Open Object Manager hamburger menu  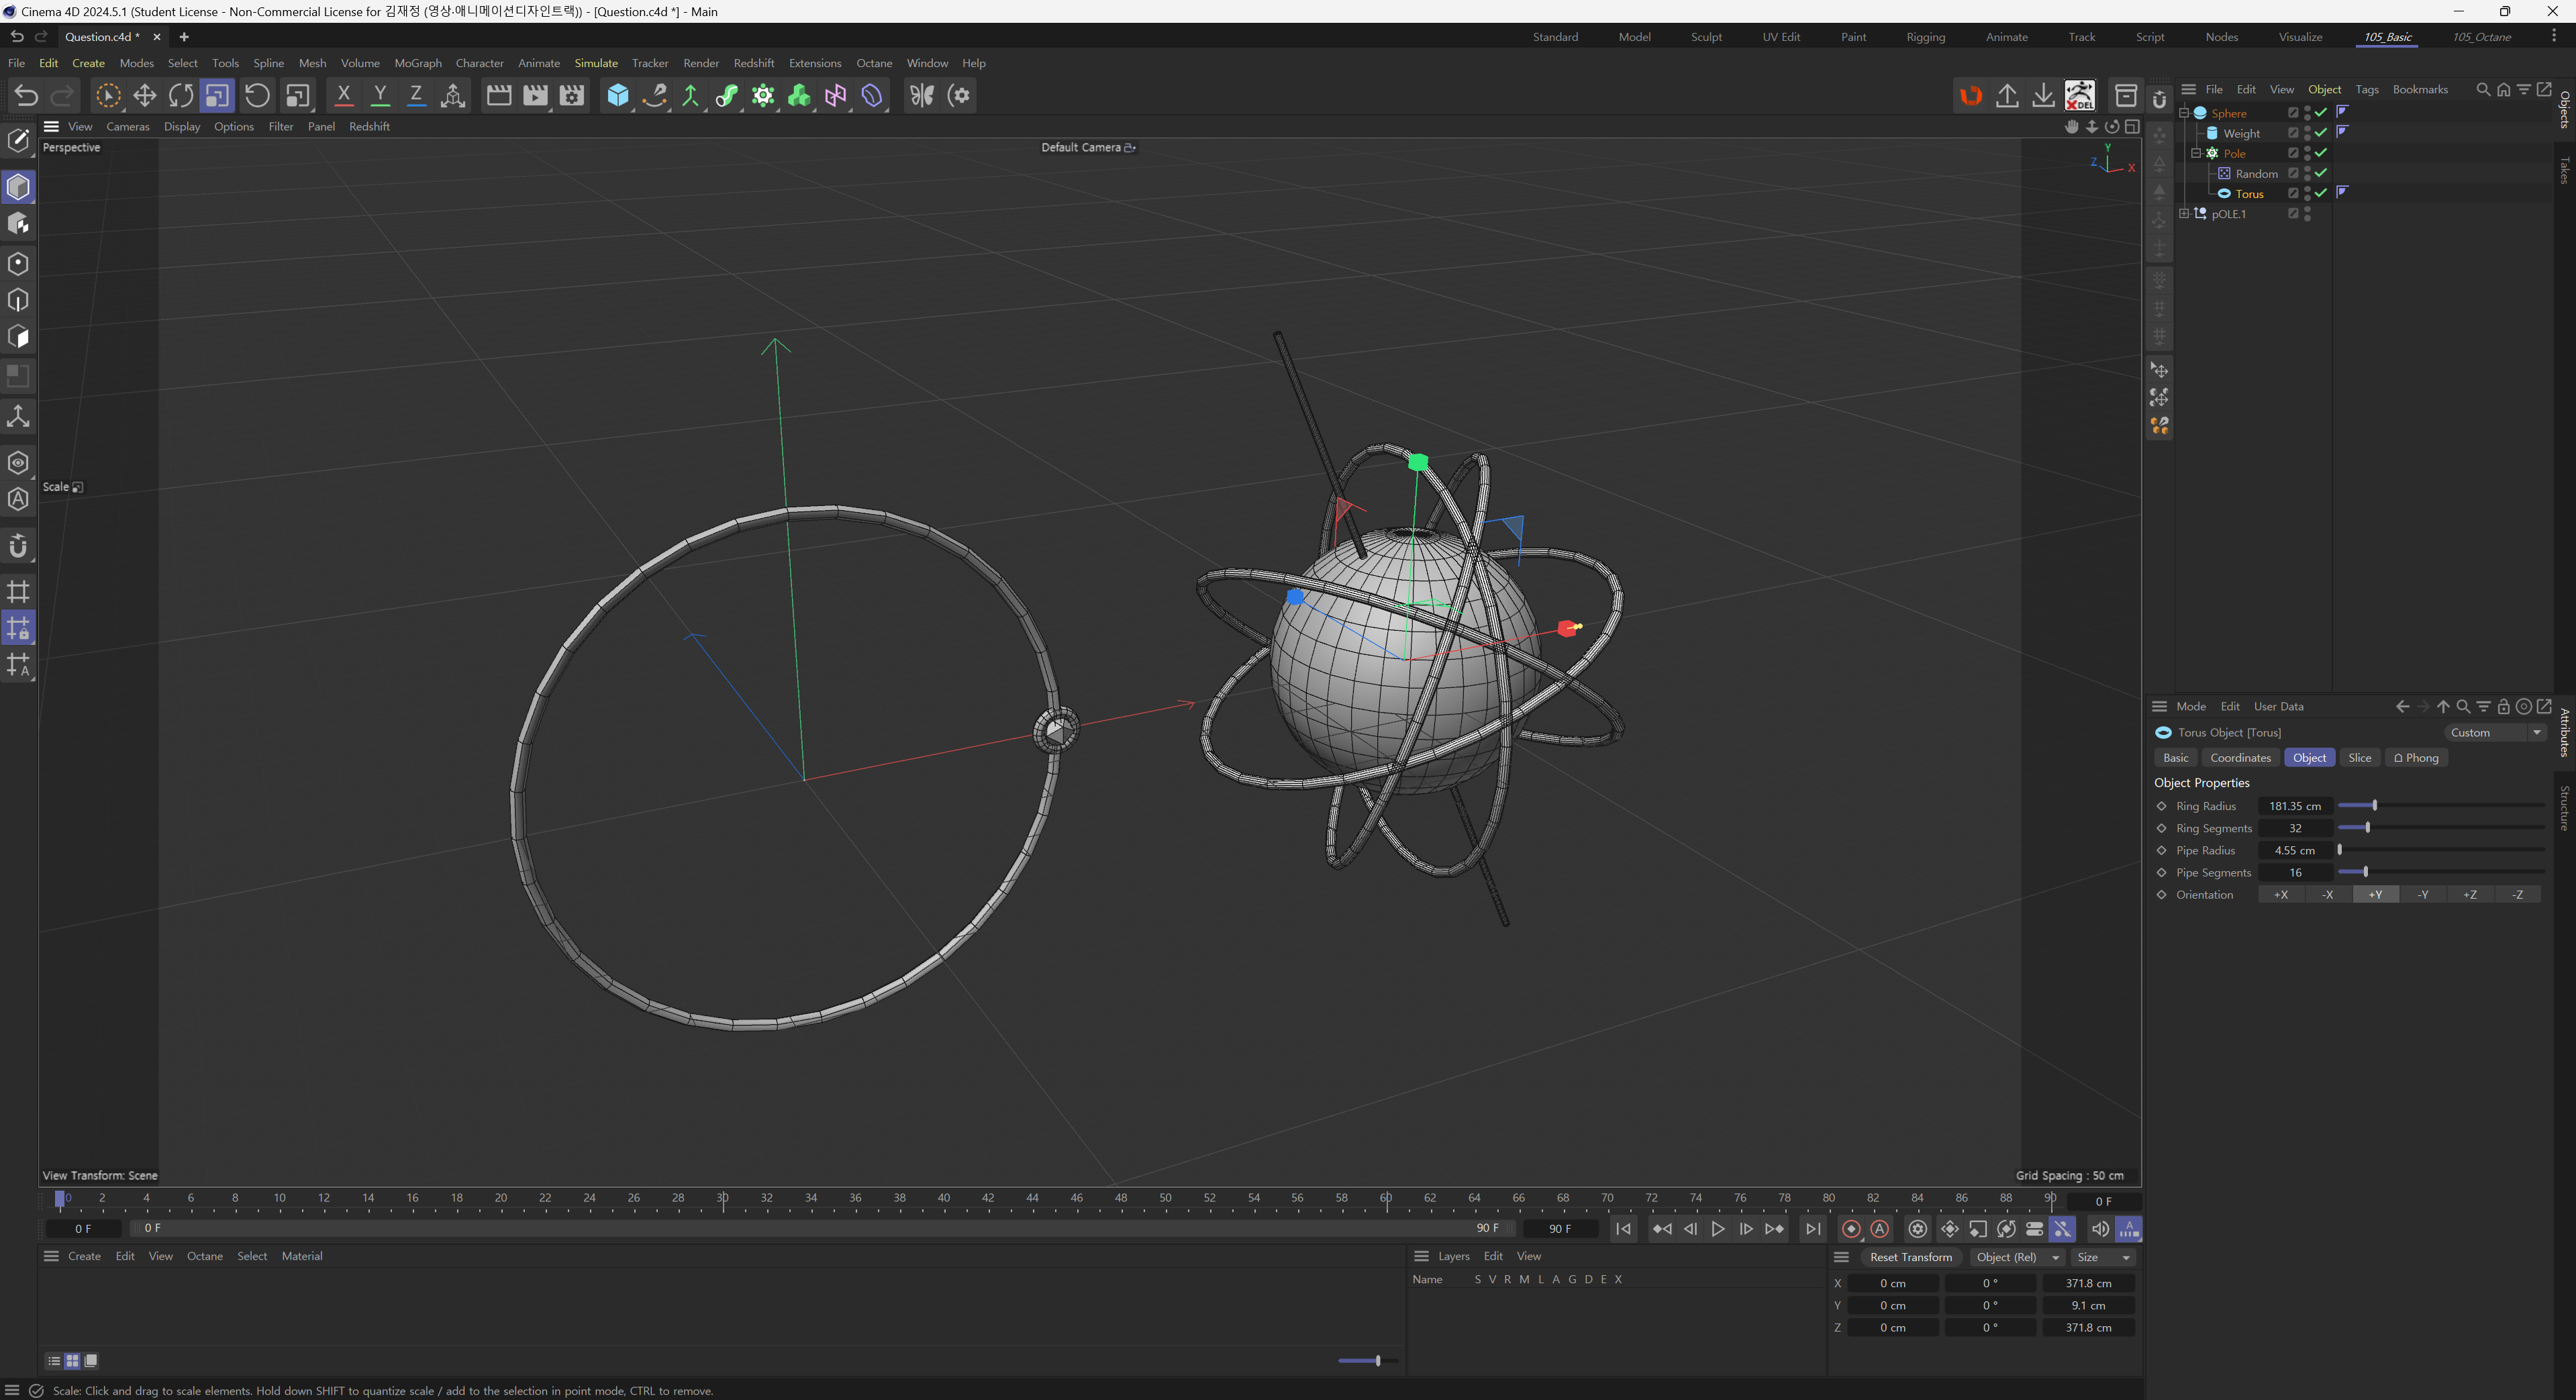coord(2189,89)
